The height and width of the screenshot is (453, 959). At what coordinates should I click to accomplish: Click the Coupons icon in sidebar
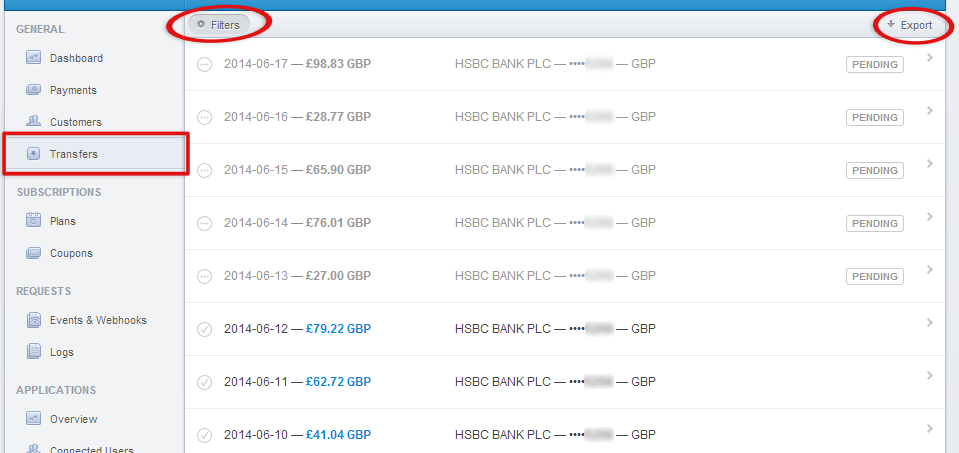[x=33, y=253]
